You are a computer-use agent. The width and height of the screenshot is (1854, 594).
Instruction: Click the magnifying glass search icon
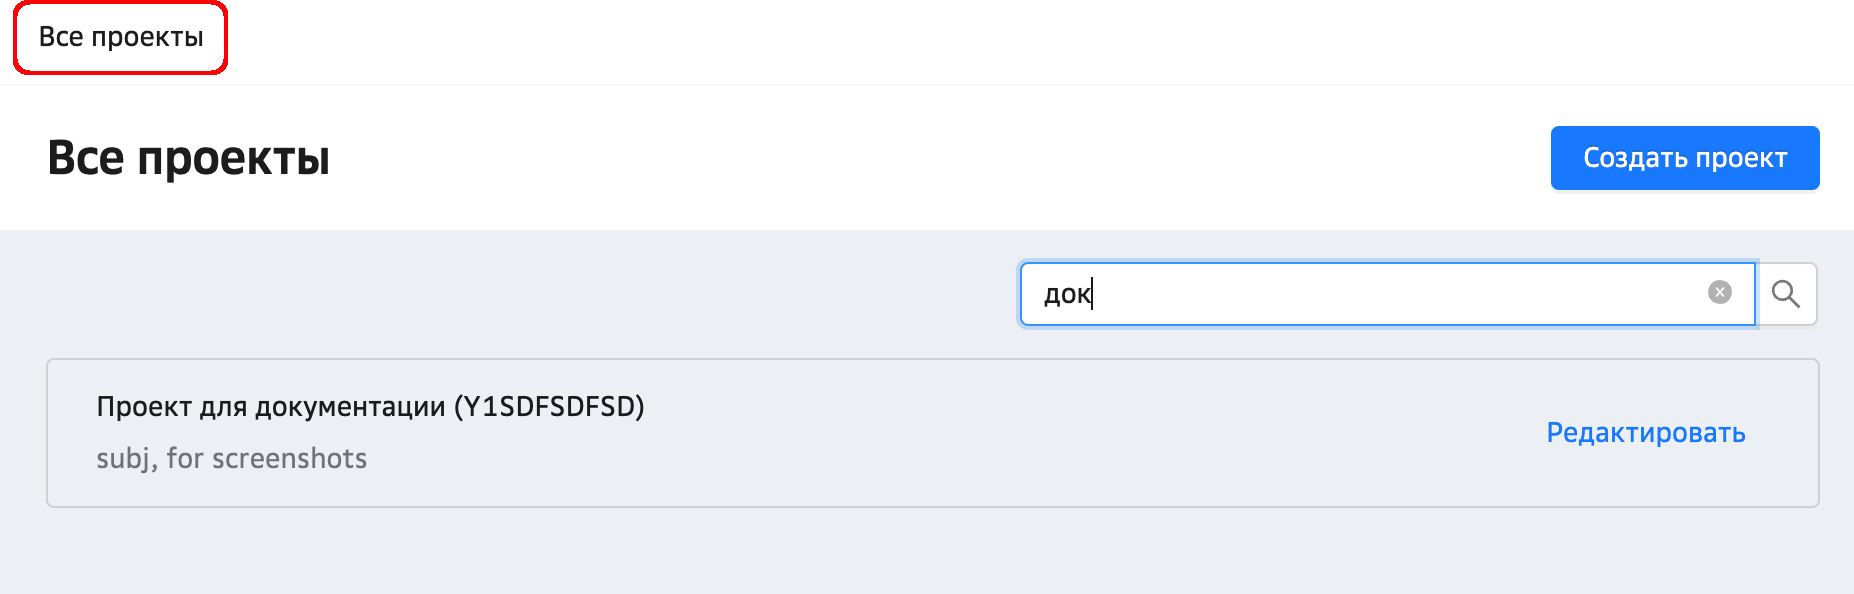point(1786,294)
